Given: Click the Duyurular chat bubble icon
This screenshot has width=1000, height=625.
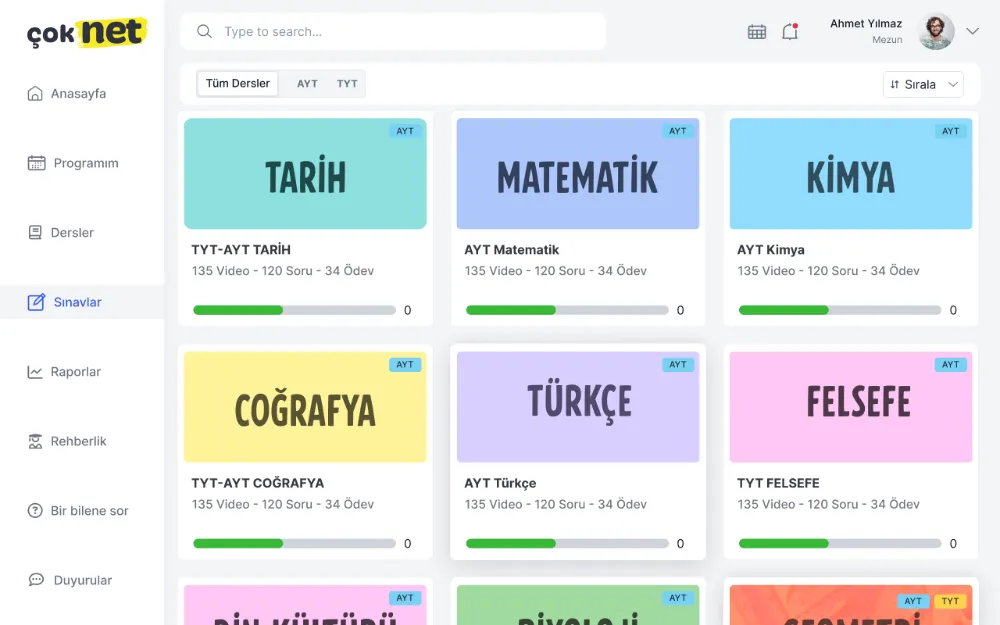Looking at the screenshot, I should [36, 580].
